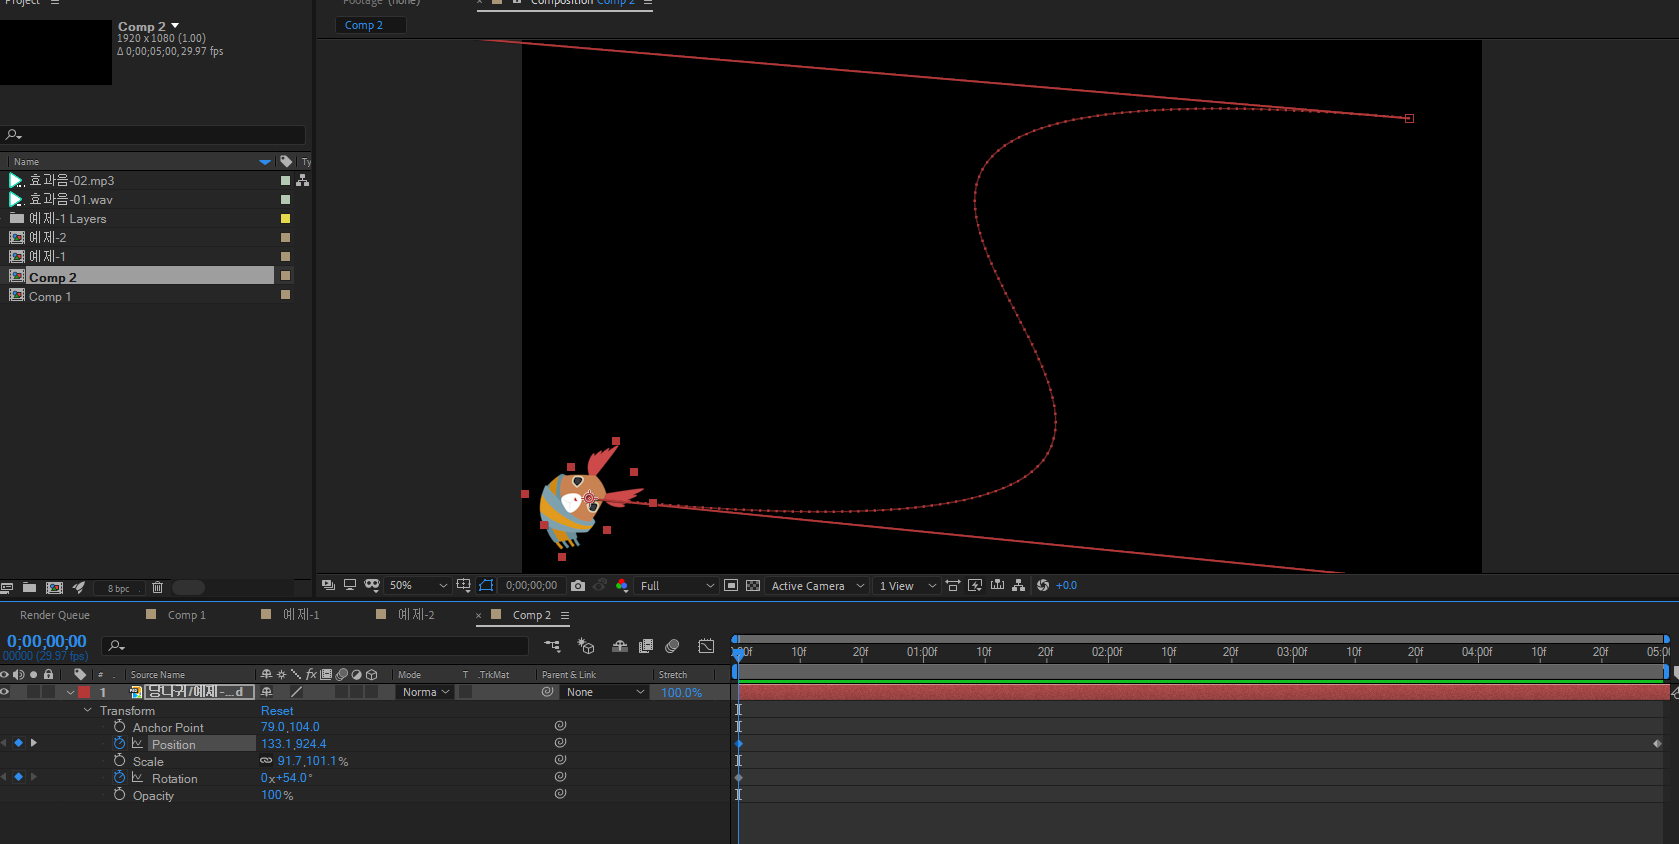Image resolution: width=1679 pixels, height=844 pixels.
Task: Open Composition Mini-Flowchart icon
Action: click(x=553, y=646)
